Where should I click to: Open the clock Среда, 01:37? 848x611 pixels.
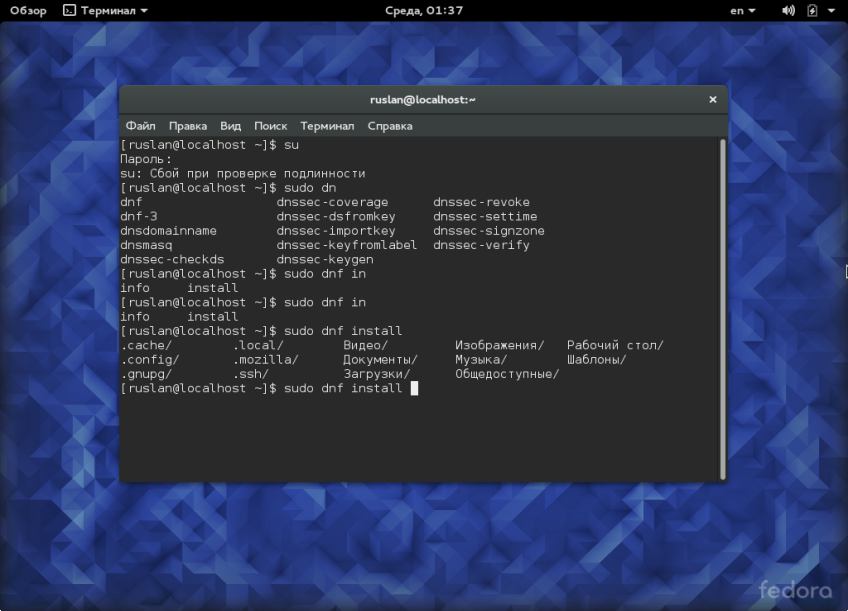coord(424,10)
